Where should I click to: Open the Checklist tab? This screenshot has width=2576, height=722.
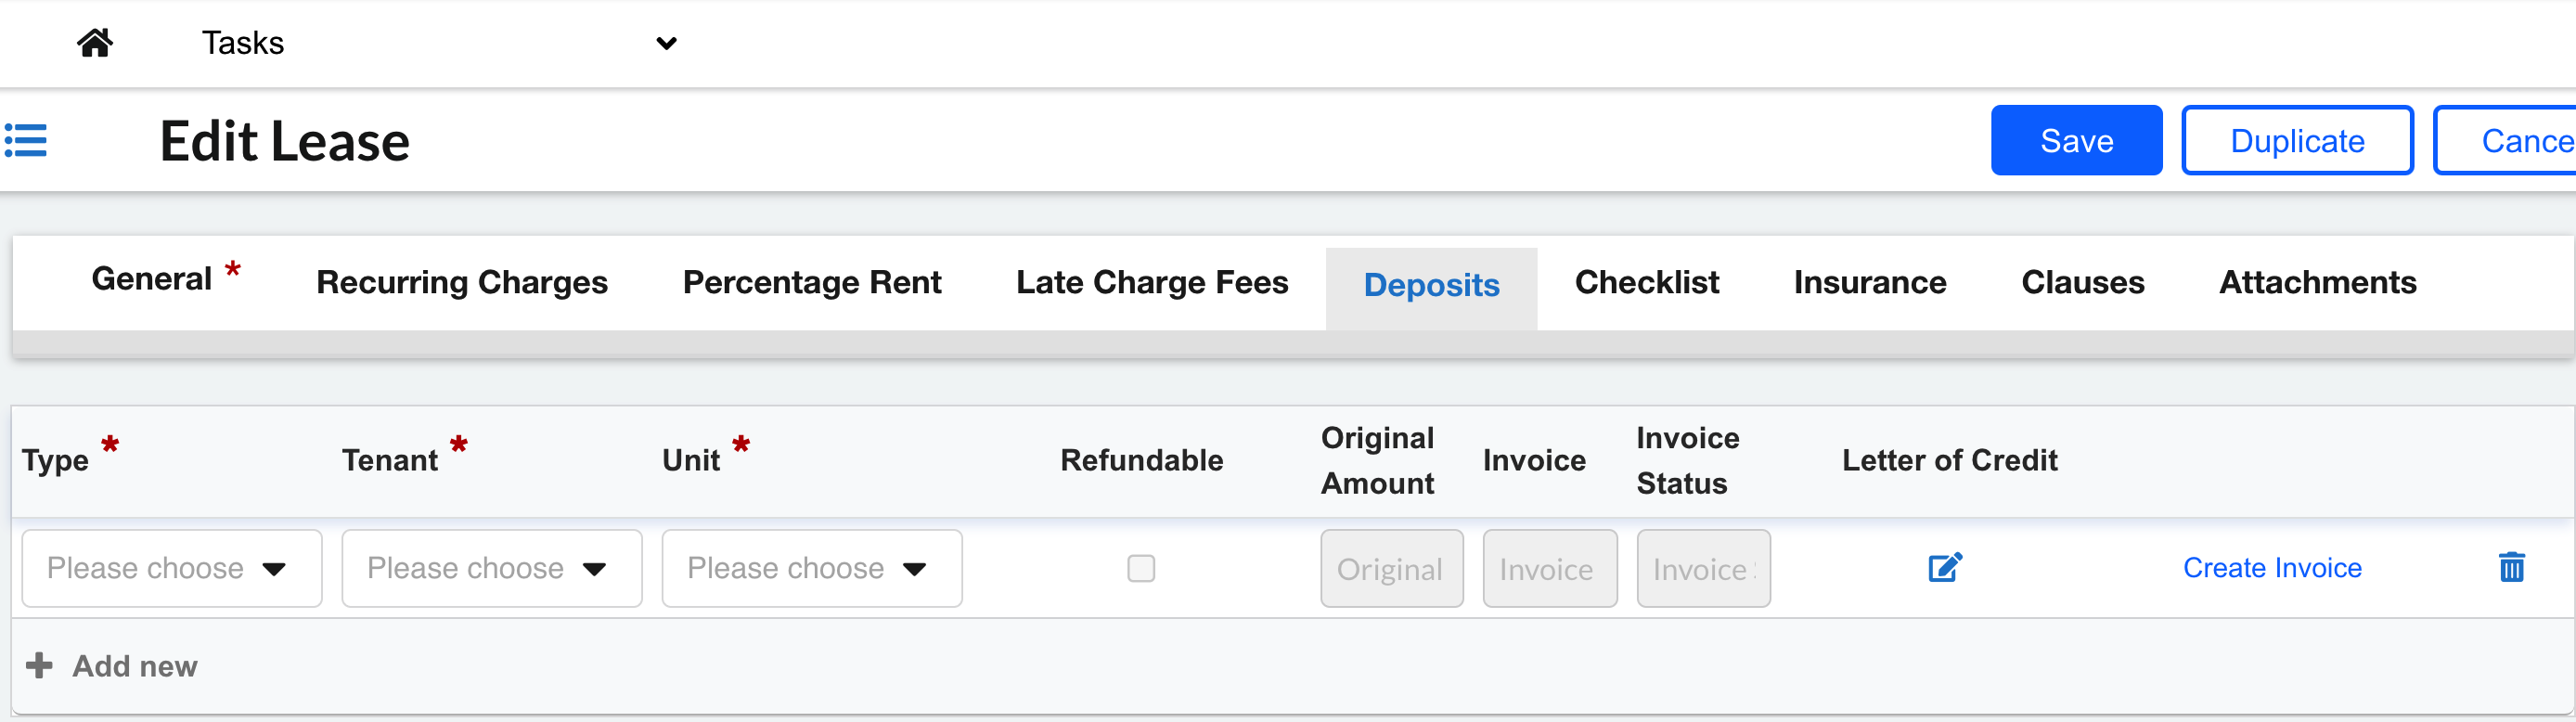[x=1647, y=283]
